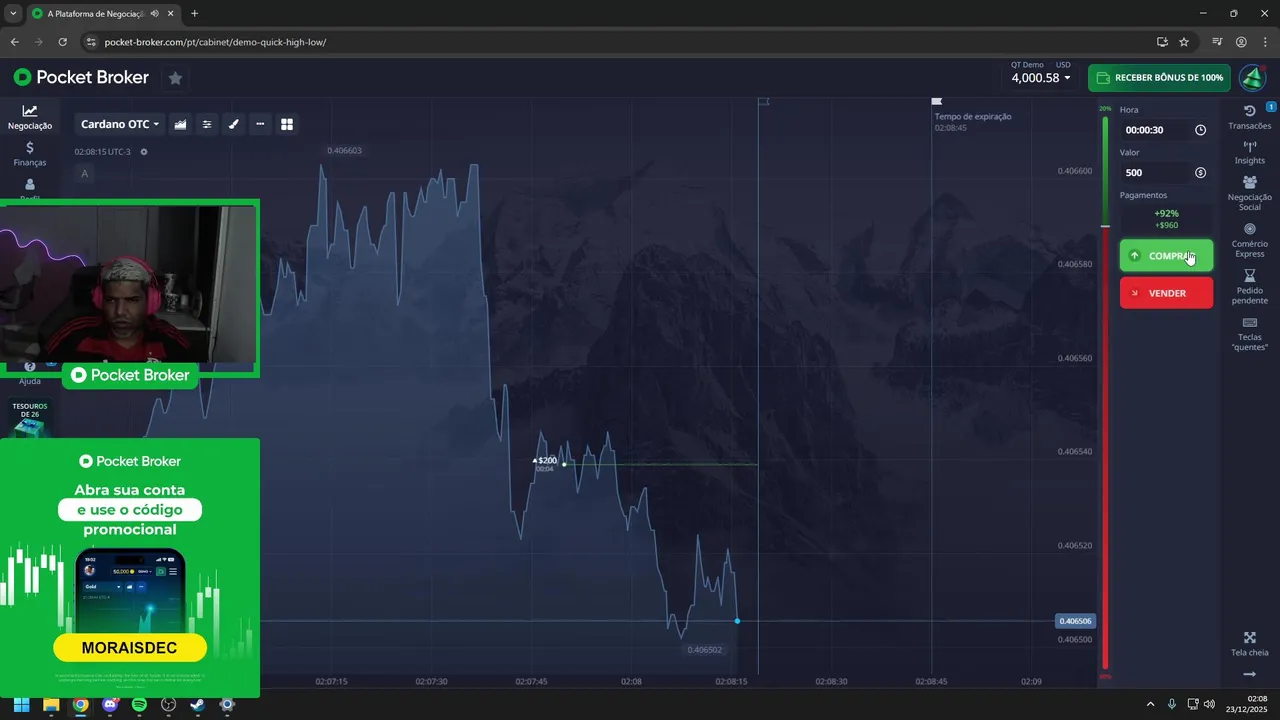Image resolution: width=1280 pixels, height=720 pixels.
Task: Open File Explorer from the taskbar
Action: (x=51, y=705)
